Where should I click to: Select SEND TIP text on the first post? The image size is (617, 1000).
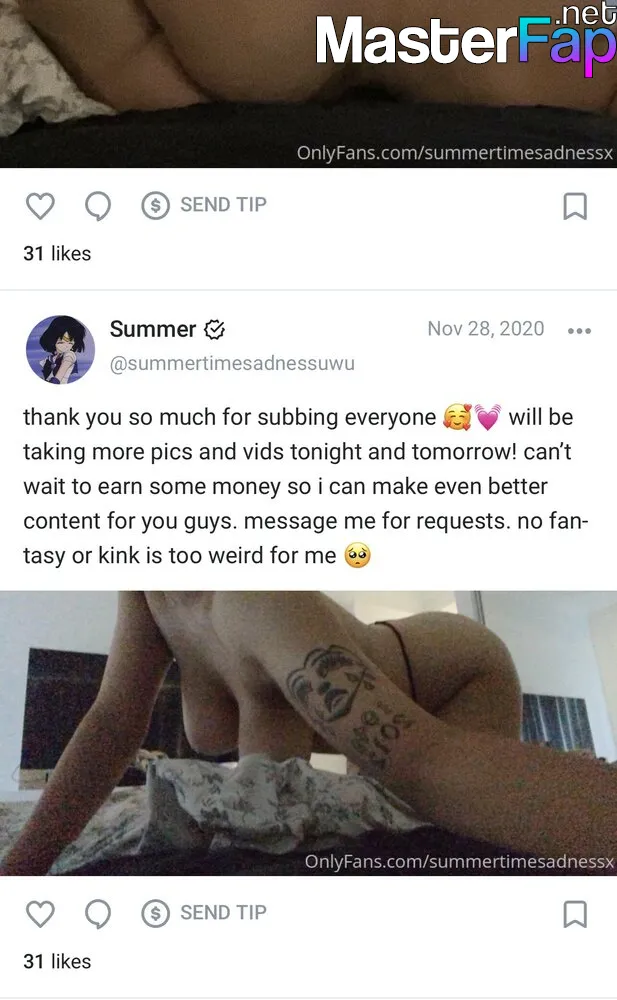click(223, 205)
